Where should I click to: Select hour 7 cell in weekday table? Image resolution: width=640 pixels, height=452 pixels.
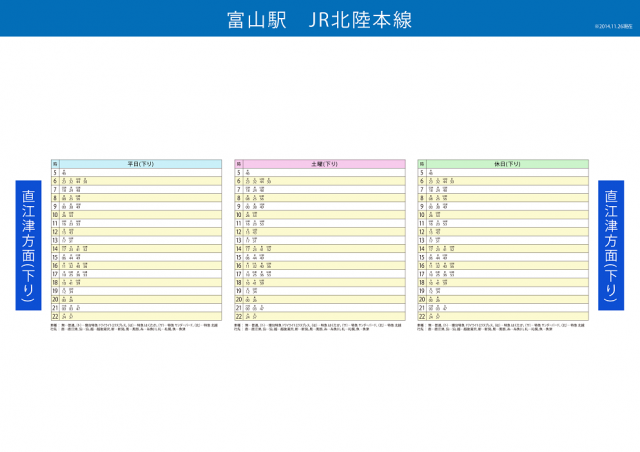tap(56, 189)
